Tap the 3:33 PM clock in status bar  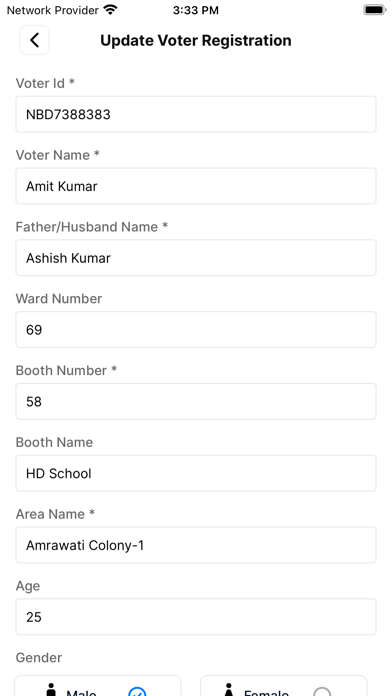coord(196,10)
